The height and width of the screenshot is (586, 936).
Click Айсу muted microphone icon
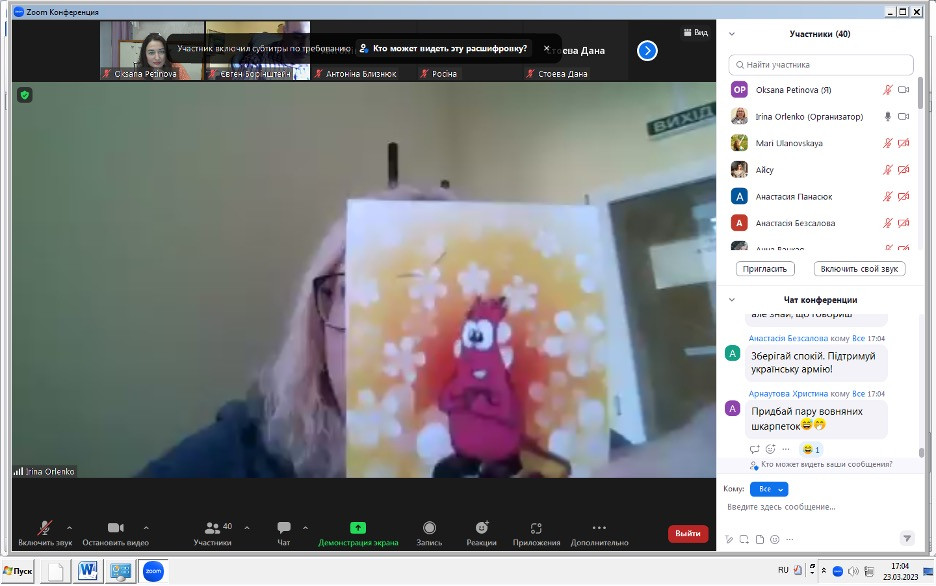[x=888, y=169]
